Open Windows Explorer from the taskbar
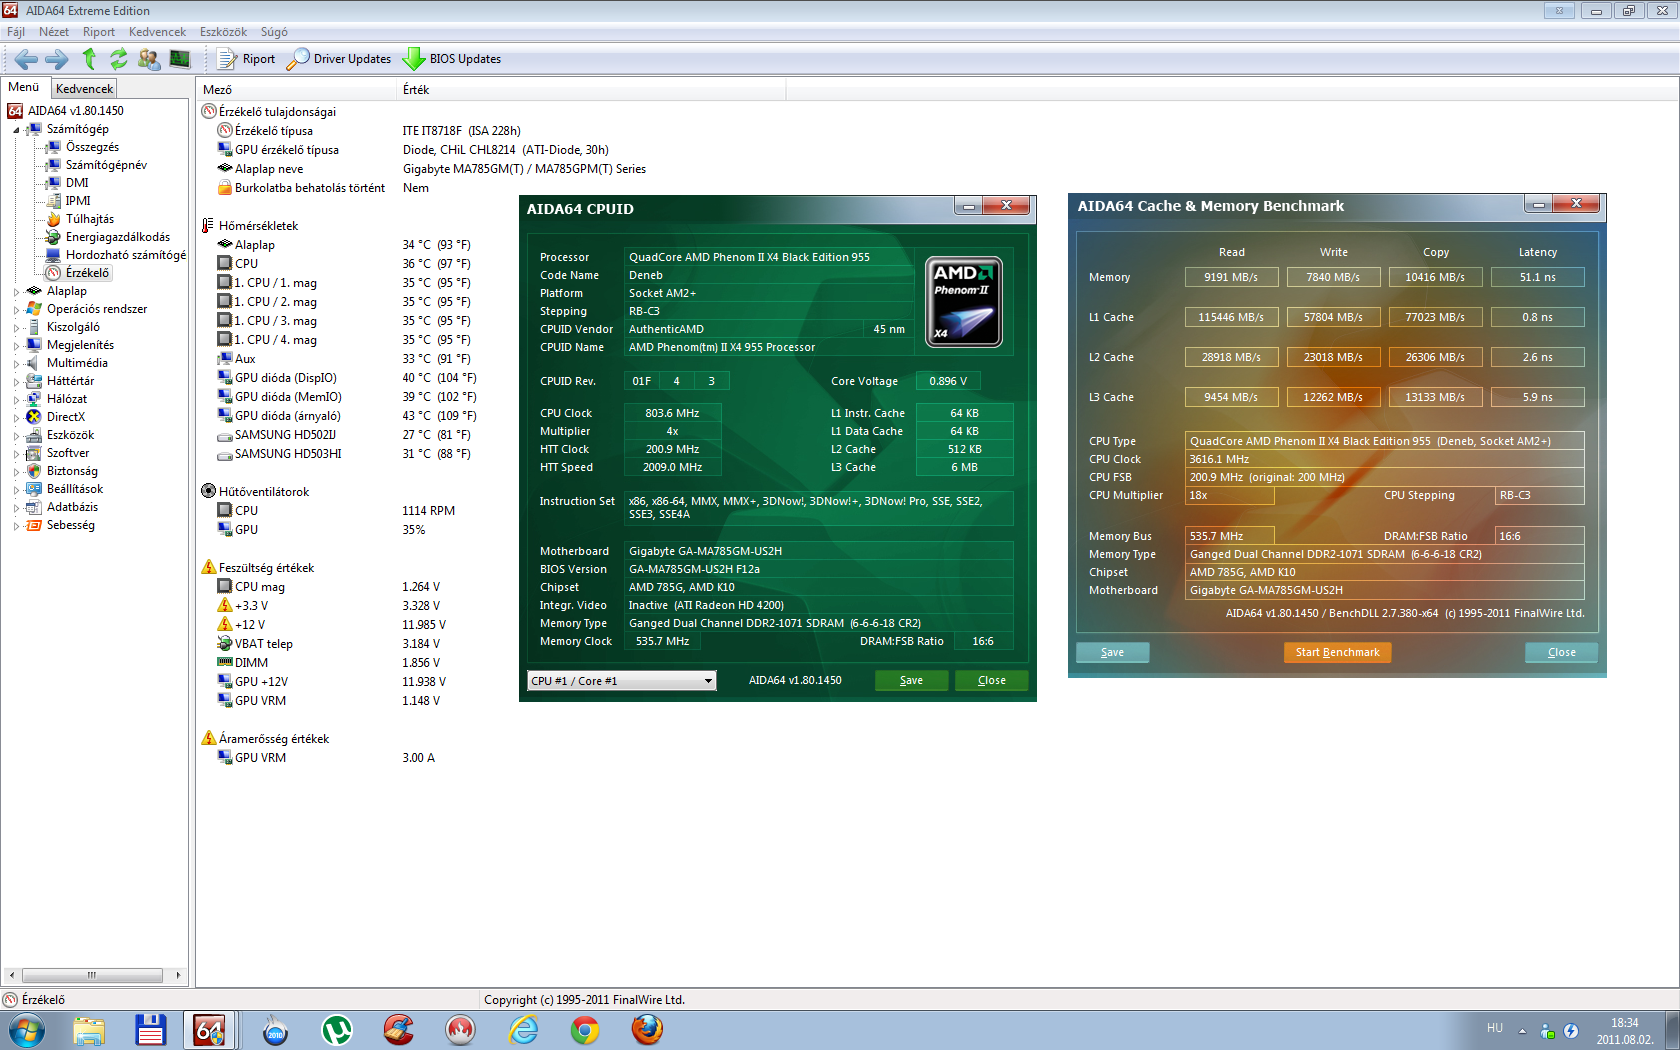 (x=89, y=1030)
